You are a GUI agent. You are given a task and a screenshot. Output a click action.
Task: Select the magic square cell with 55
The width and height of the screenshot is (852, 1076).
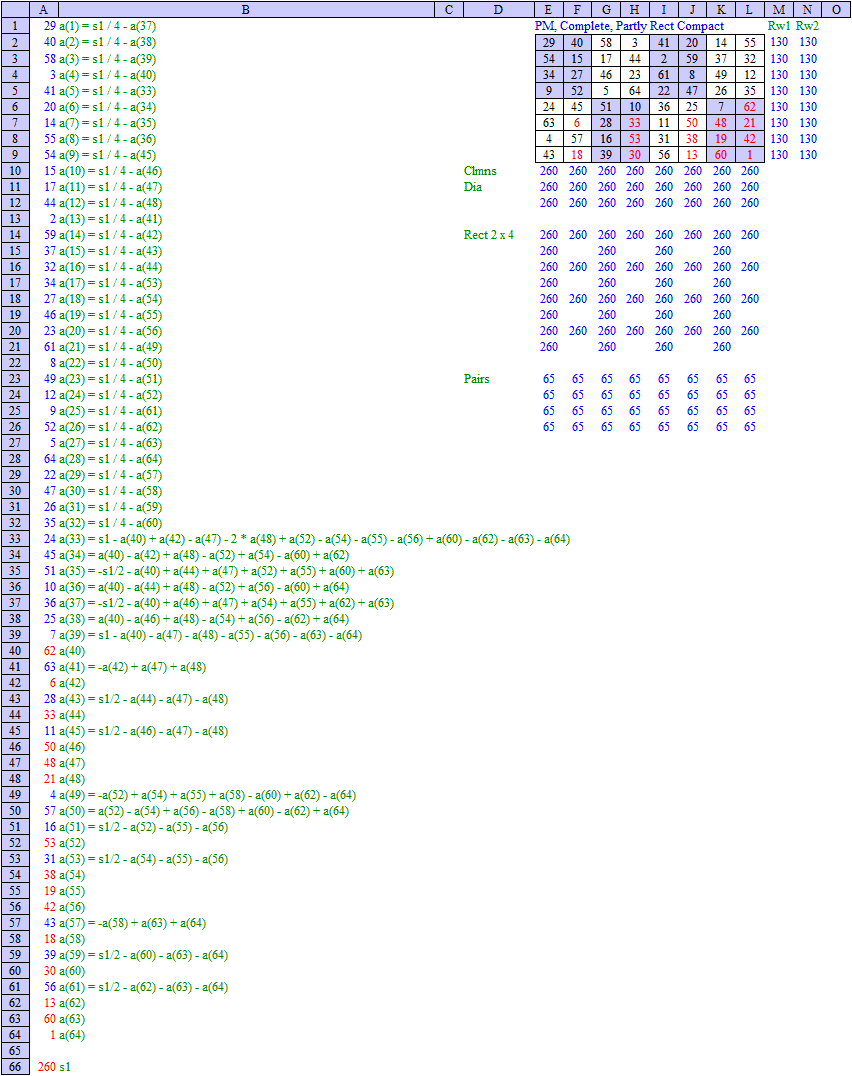pos(750,43)
